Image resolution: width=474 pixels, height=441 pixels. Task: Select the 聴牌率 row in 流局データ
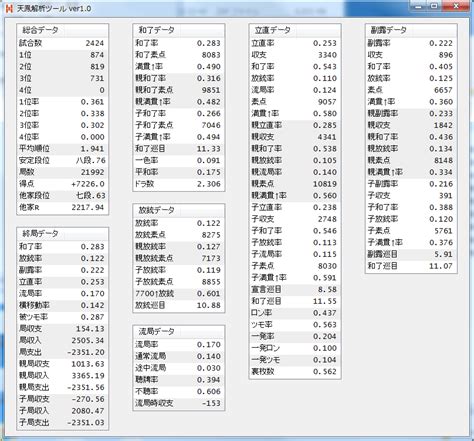179,380
